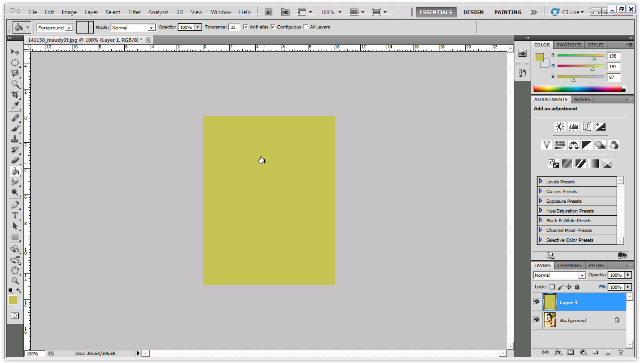Select the Crop tool
Viewport: 640px width, 363px height.
click(15, 95)
